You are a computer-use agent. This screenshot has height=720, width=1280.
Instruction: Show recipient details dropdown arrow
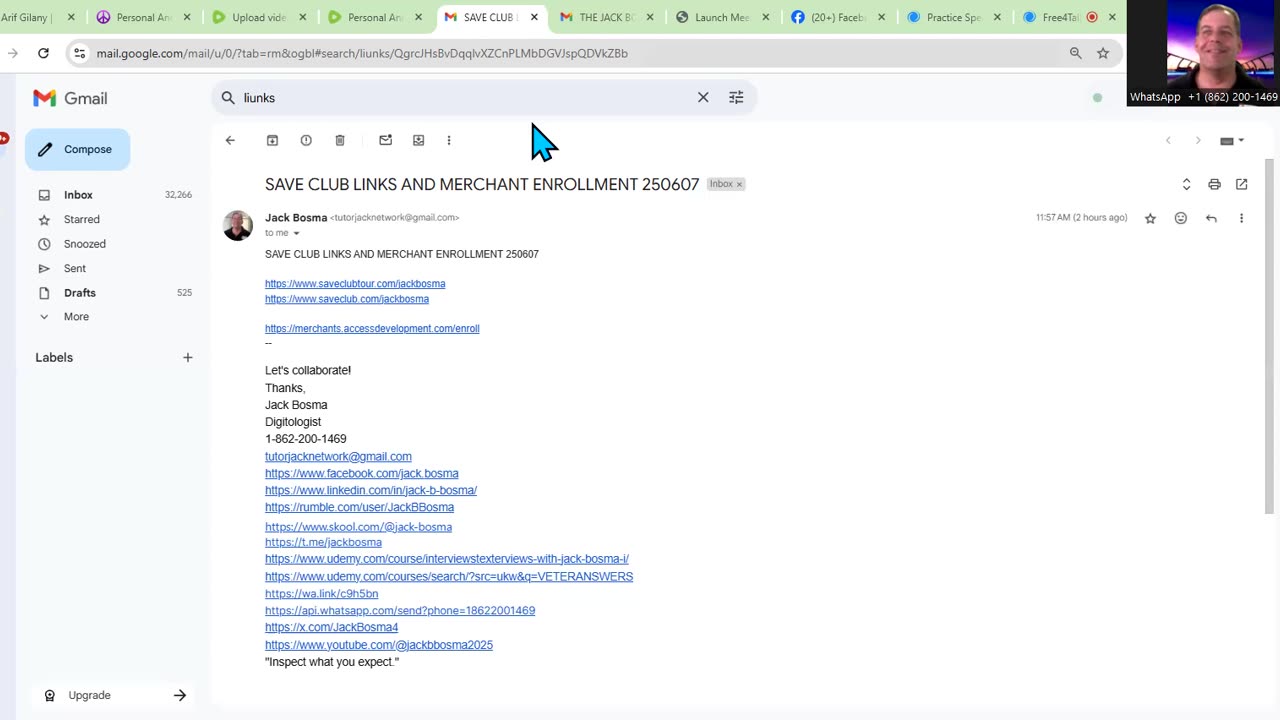click(x=296, y=233)
